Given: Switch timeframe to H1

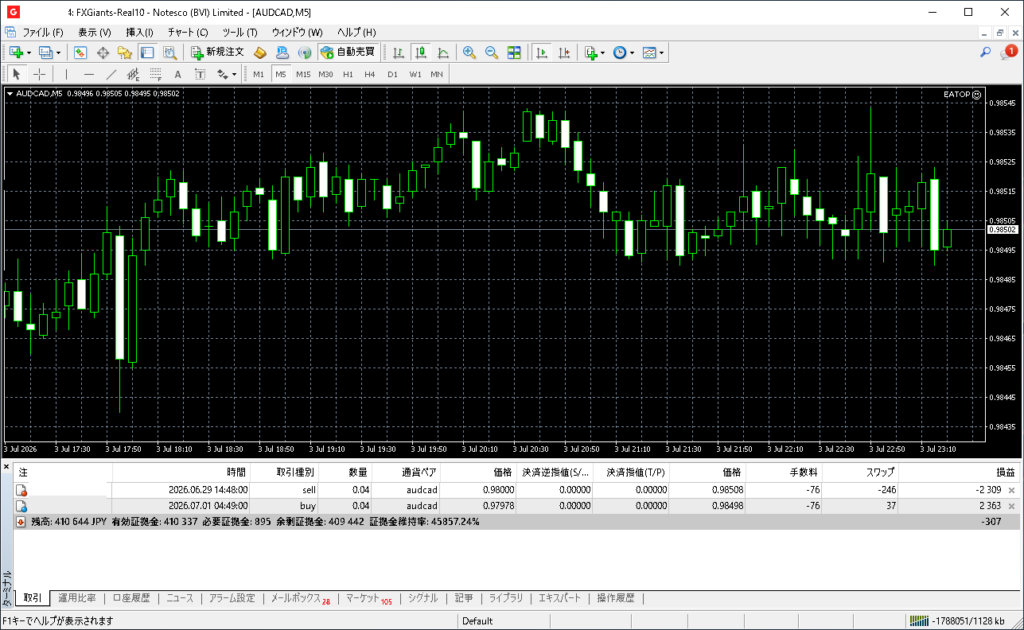Looking at the screenshot, I should [x=348, y=74].
